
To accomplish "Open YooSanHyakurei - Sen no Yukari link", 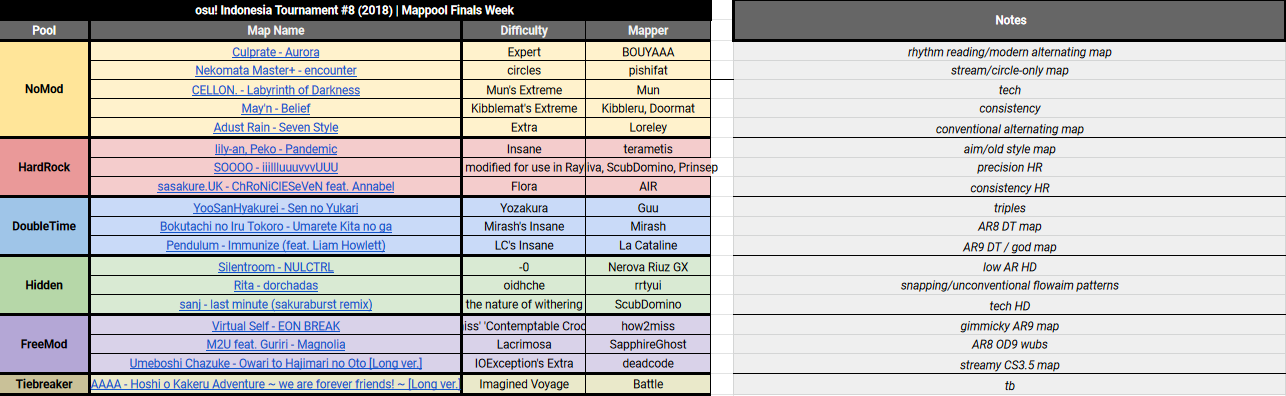I will click(275, 207).
